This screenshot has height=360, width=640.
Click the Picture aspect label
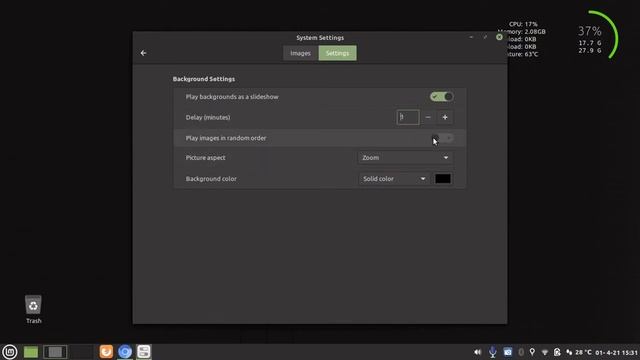point(205,158)
